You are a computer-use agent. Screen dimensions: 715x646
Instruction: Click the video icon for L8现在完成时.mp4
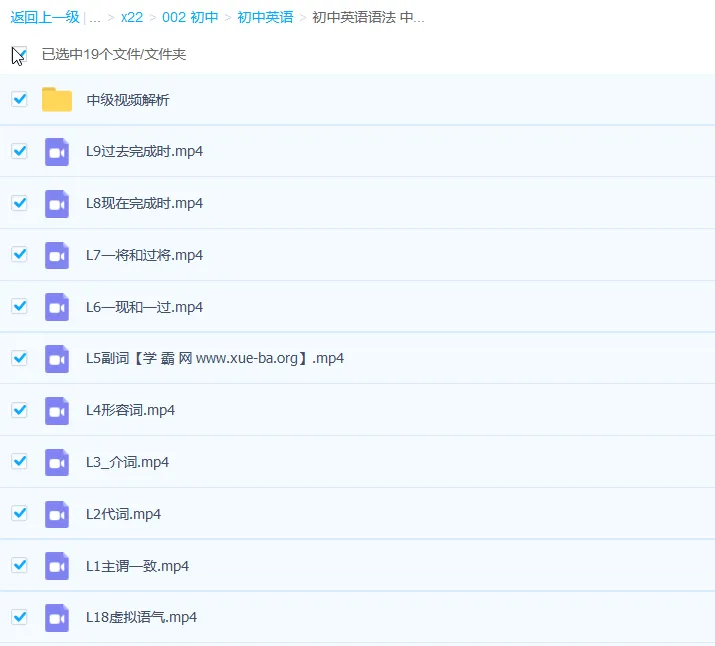[57, 204]
